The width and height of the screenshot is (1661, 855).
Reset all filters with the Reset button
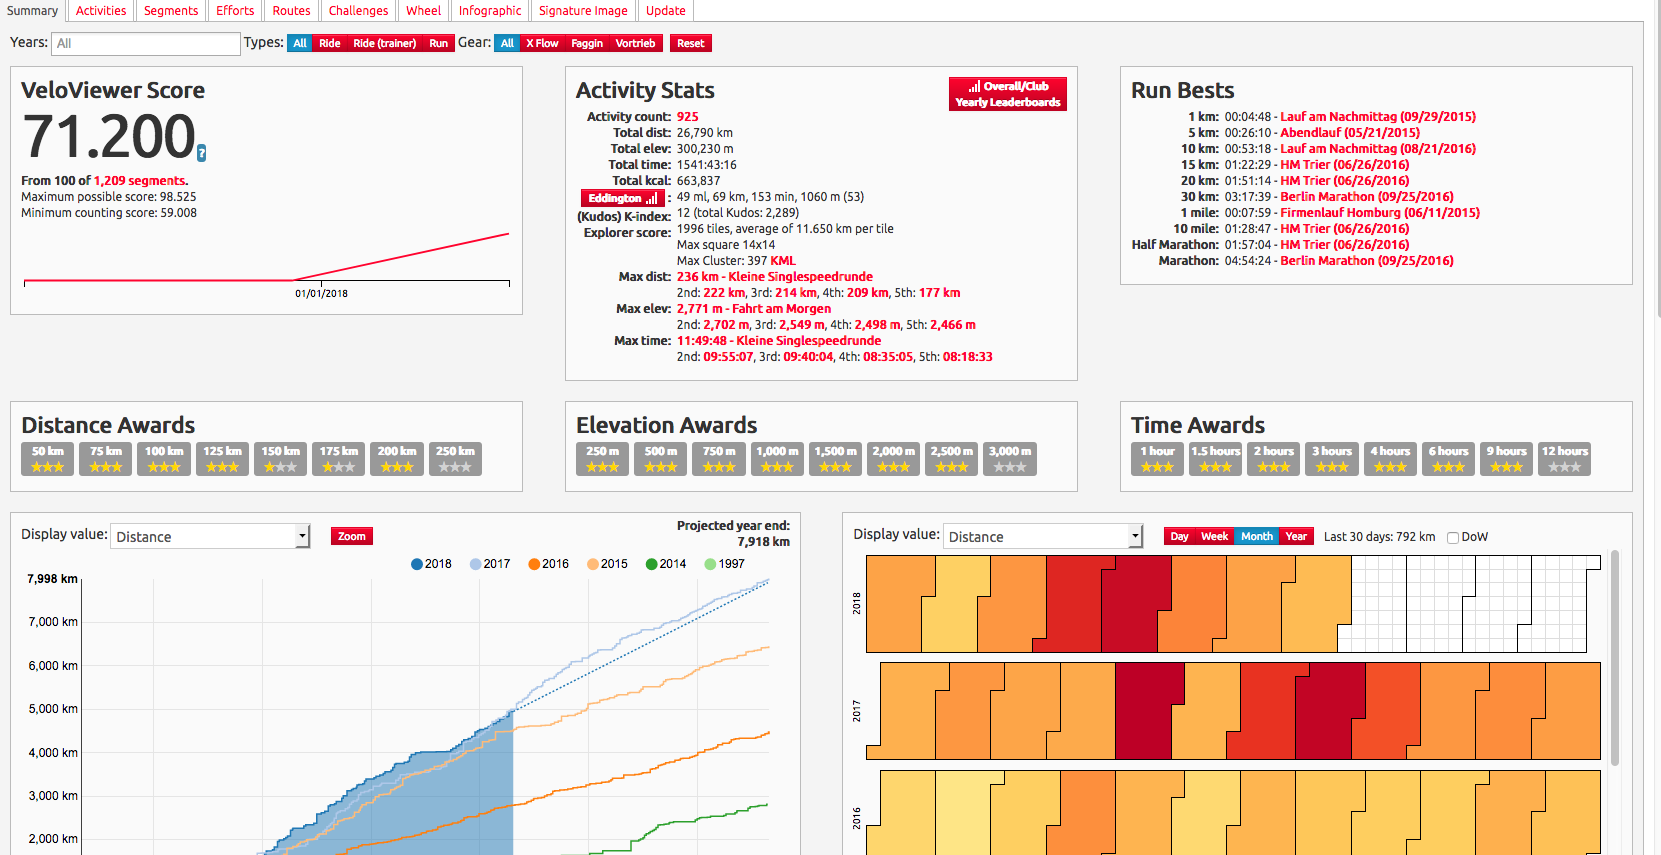(x=690, y=43)
